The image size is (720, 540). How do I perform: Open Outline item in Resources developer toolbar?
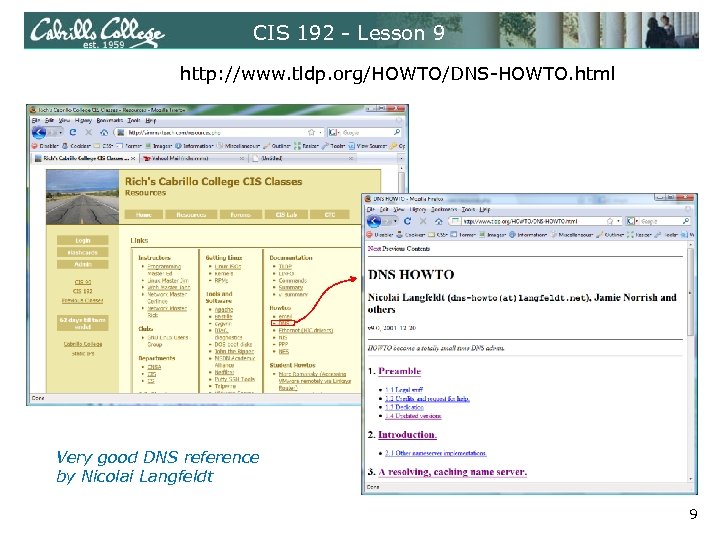coord(277,146)
